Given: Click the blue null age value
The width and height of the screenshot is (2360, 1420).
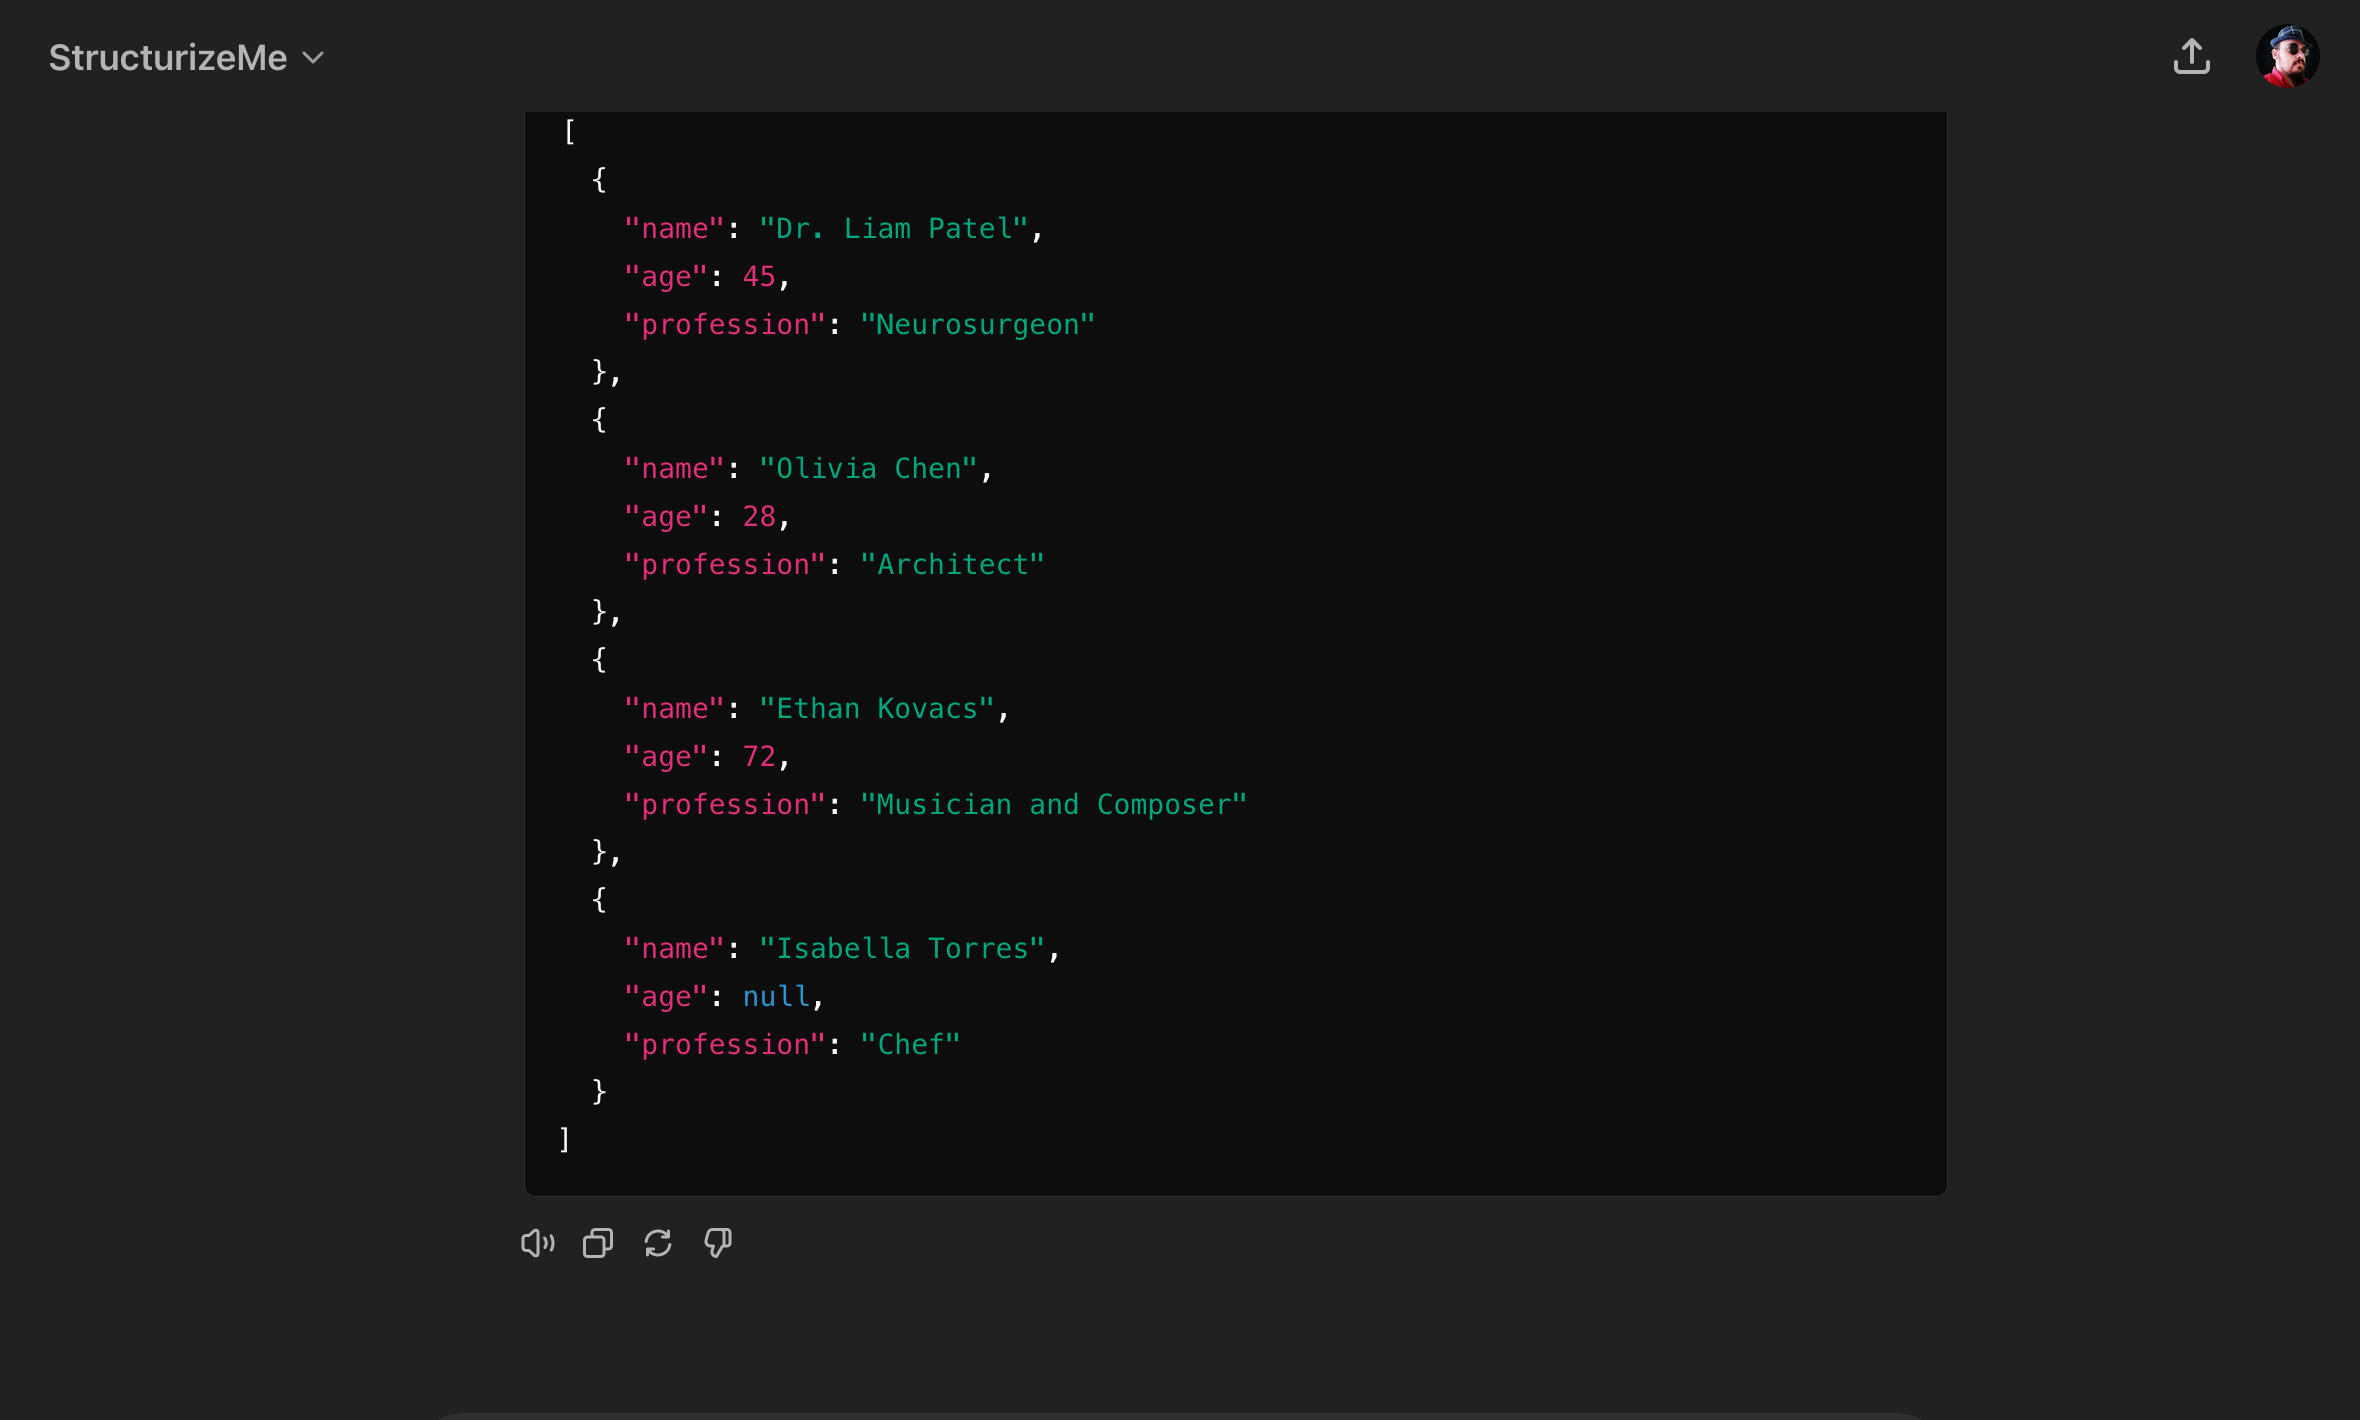Looking at the screenshot, I should point(776,997).
